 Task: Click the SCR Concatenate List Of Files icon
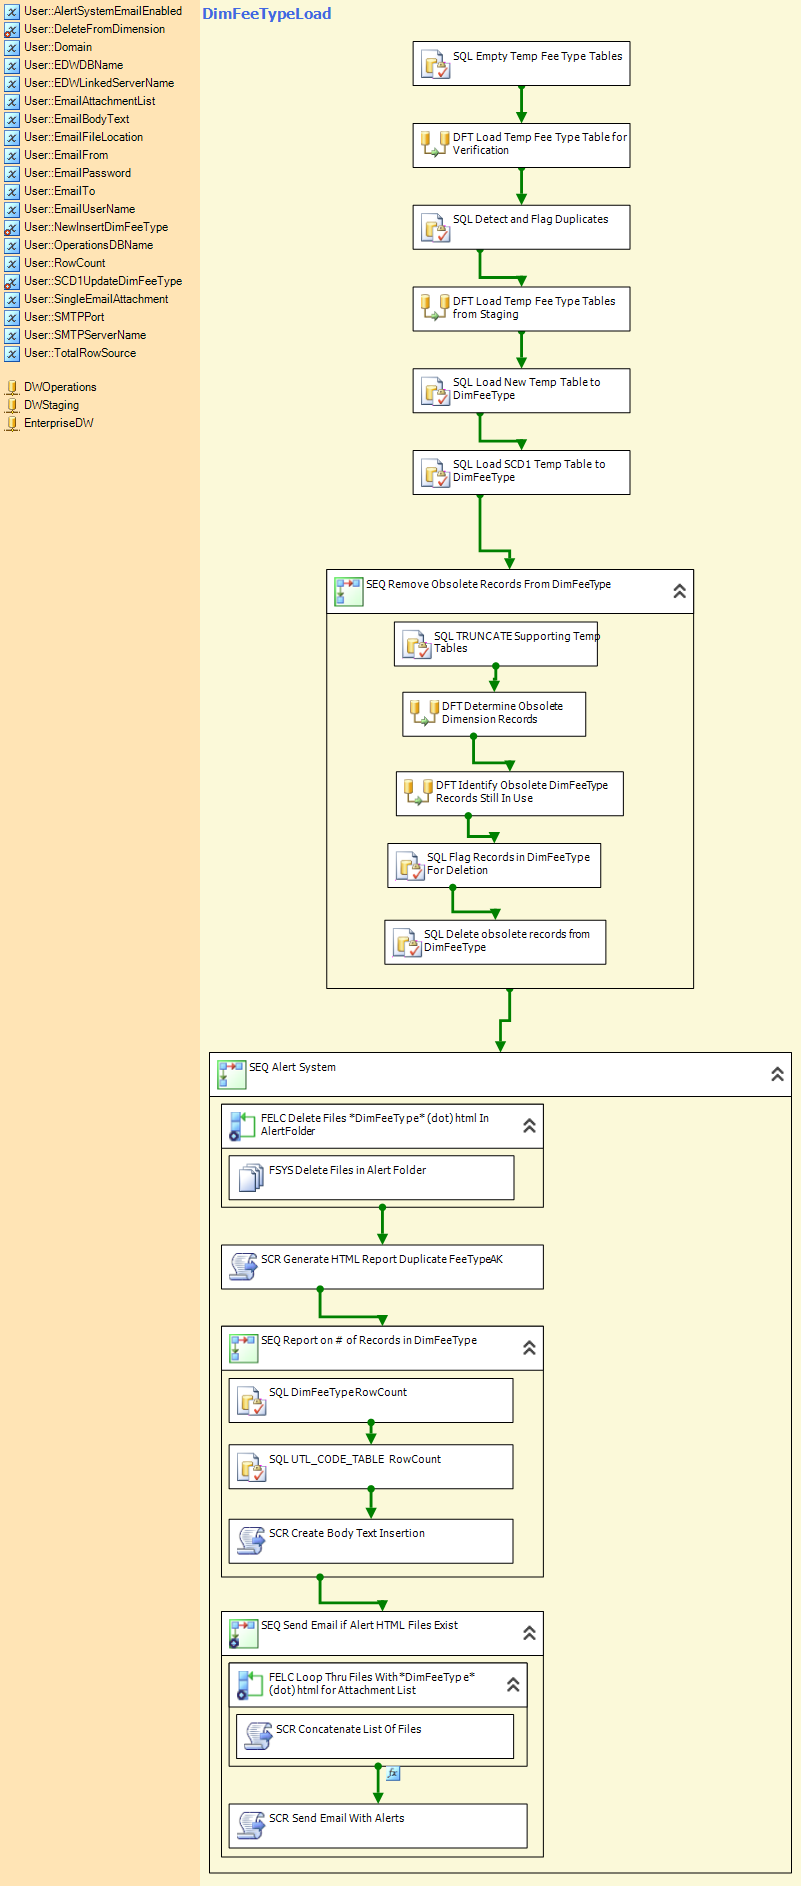point(259,1737)
